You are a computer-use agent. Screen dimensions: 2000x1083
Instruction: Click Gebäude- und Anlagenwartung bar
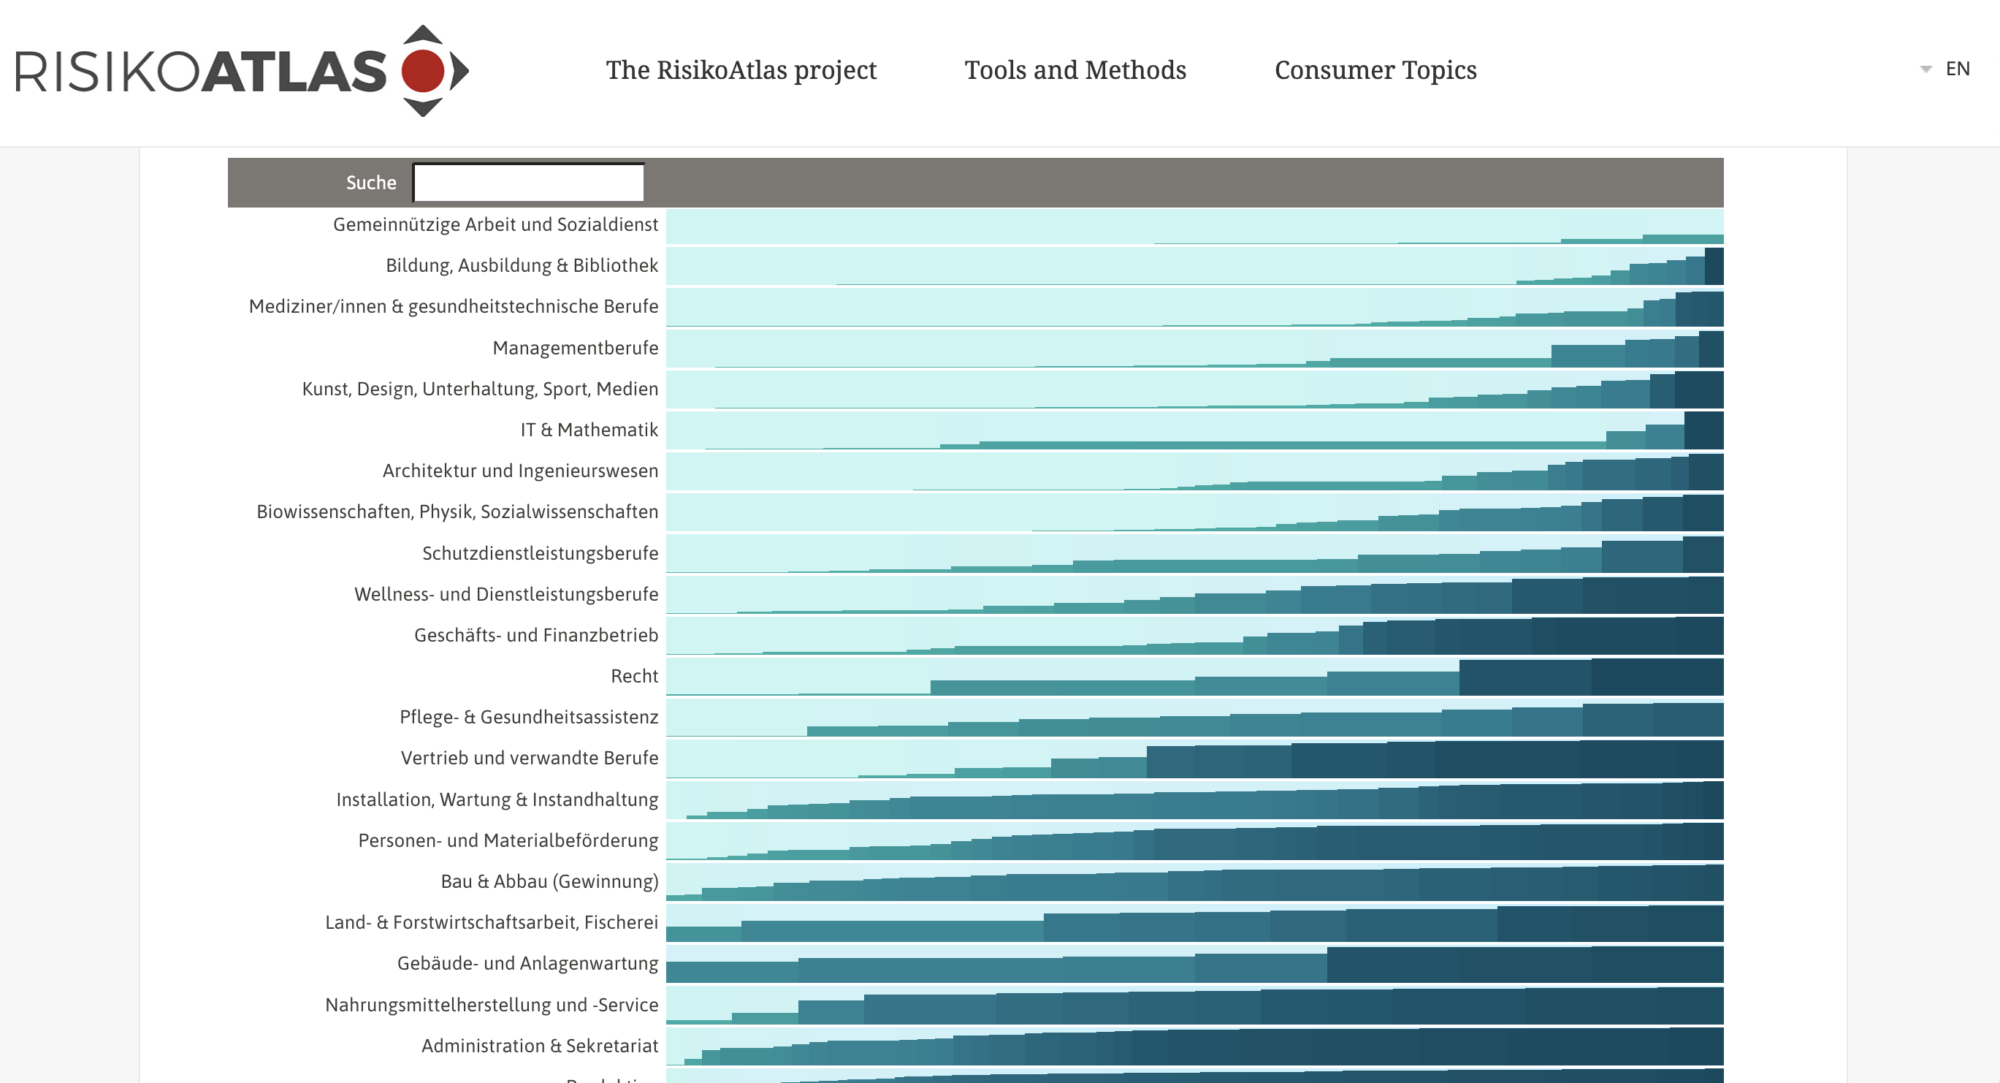(x=1194, y=964)
